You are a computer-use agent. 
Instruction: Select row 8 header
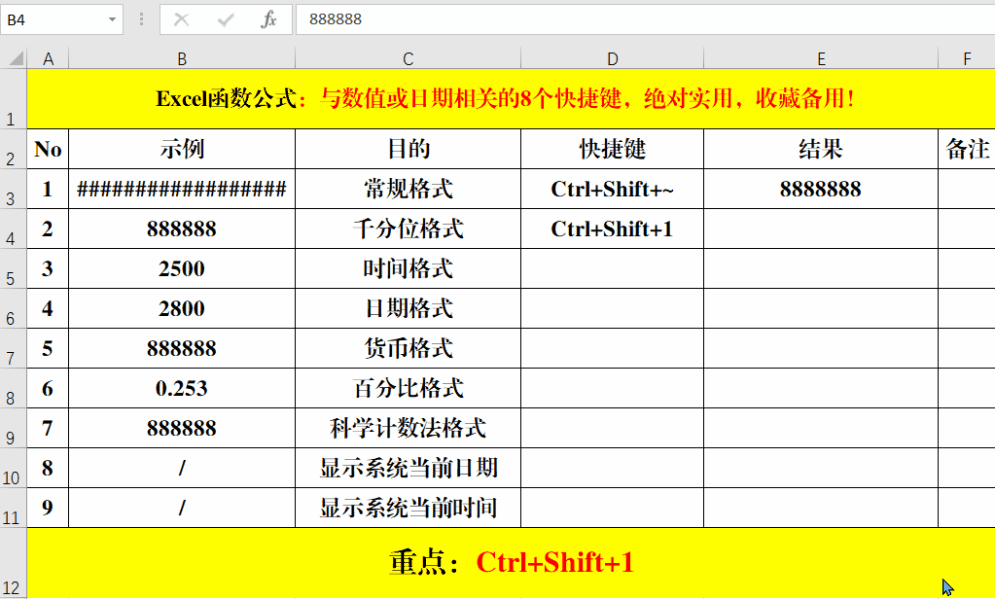(x=13, y=389)
